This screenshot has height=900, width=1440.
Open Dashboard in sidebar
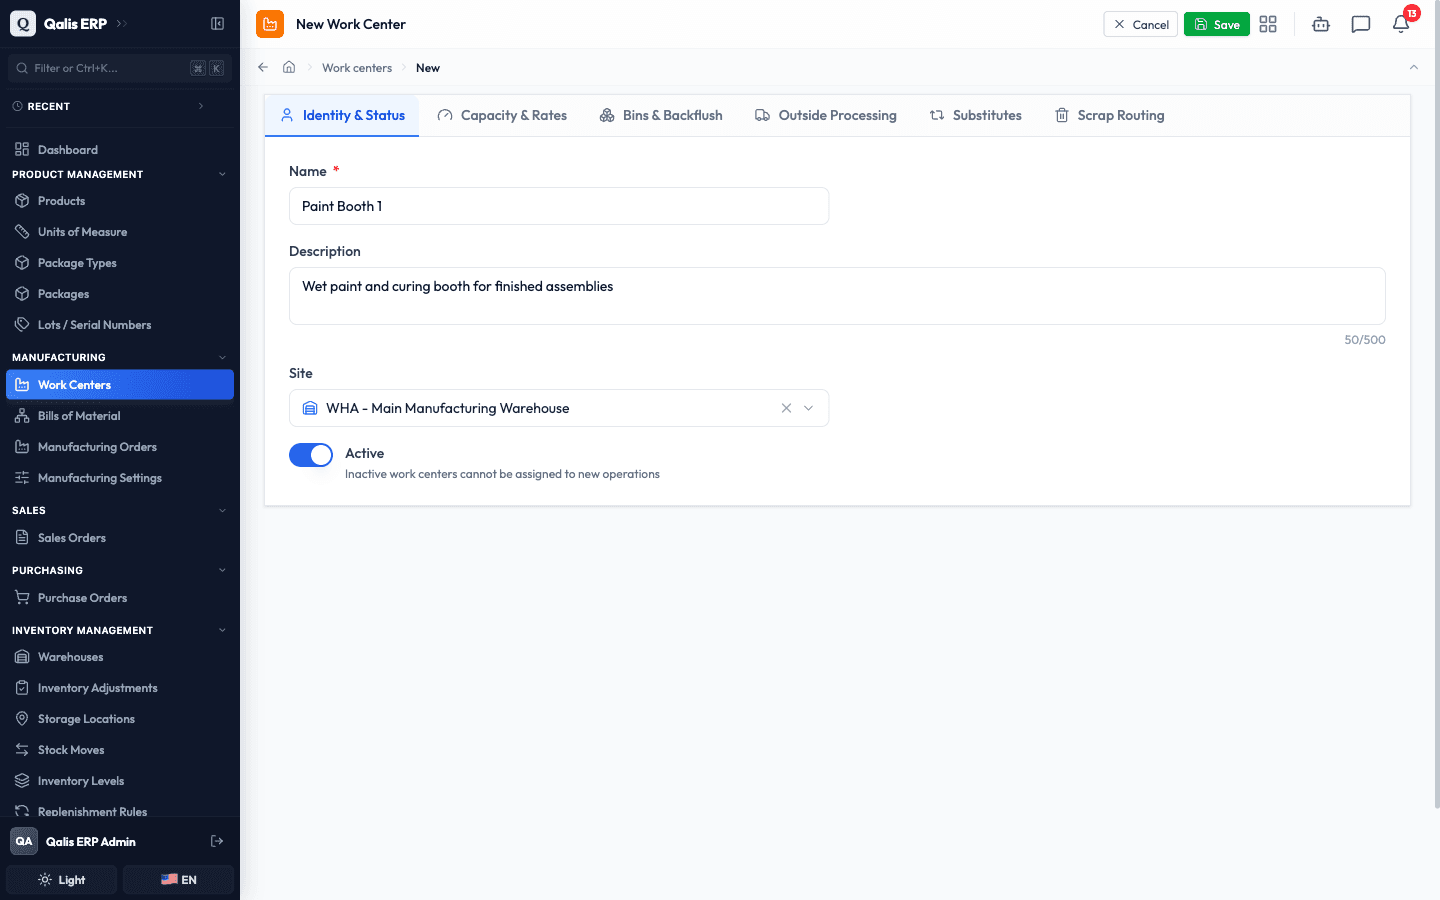click(x=120, y=149)
